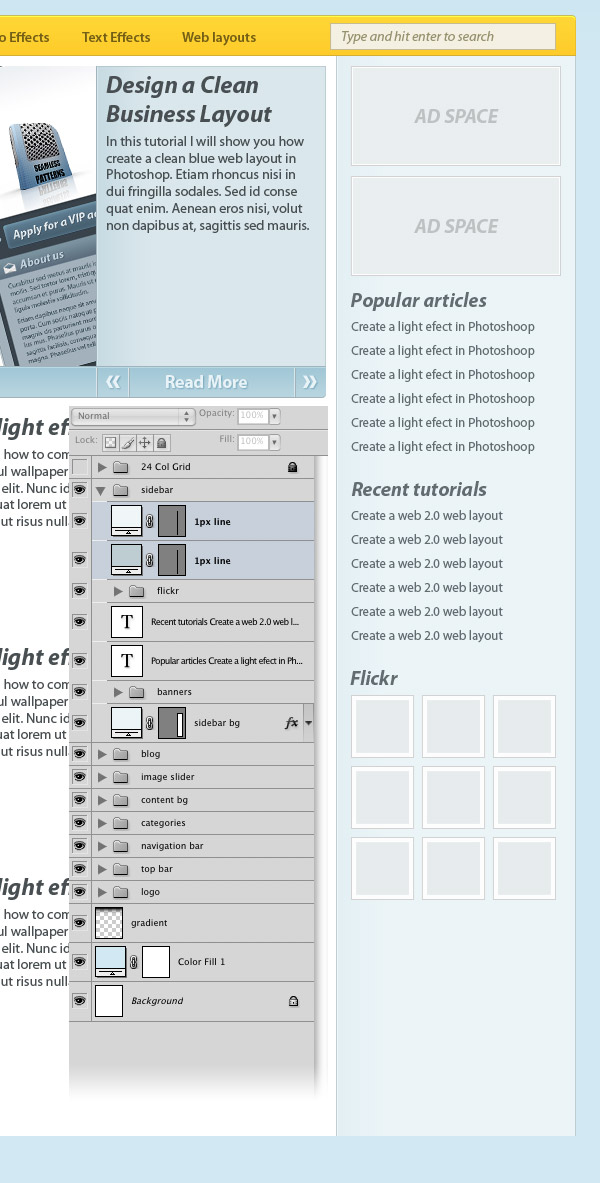Hide the blog group with its eye icon

tap(79, 754)
